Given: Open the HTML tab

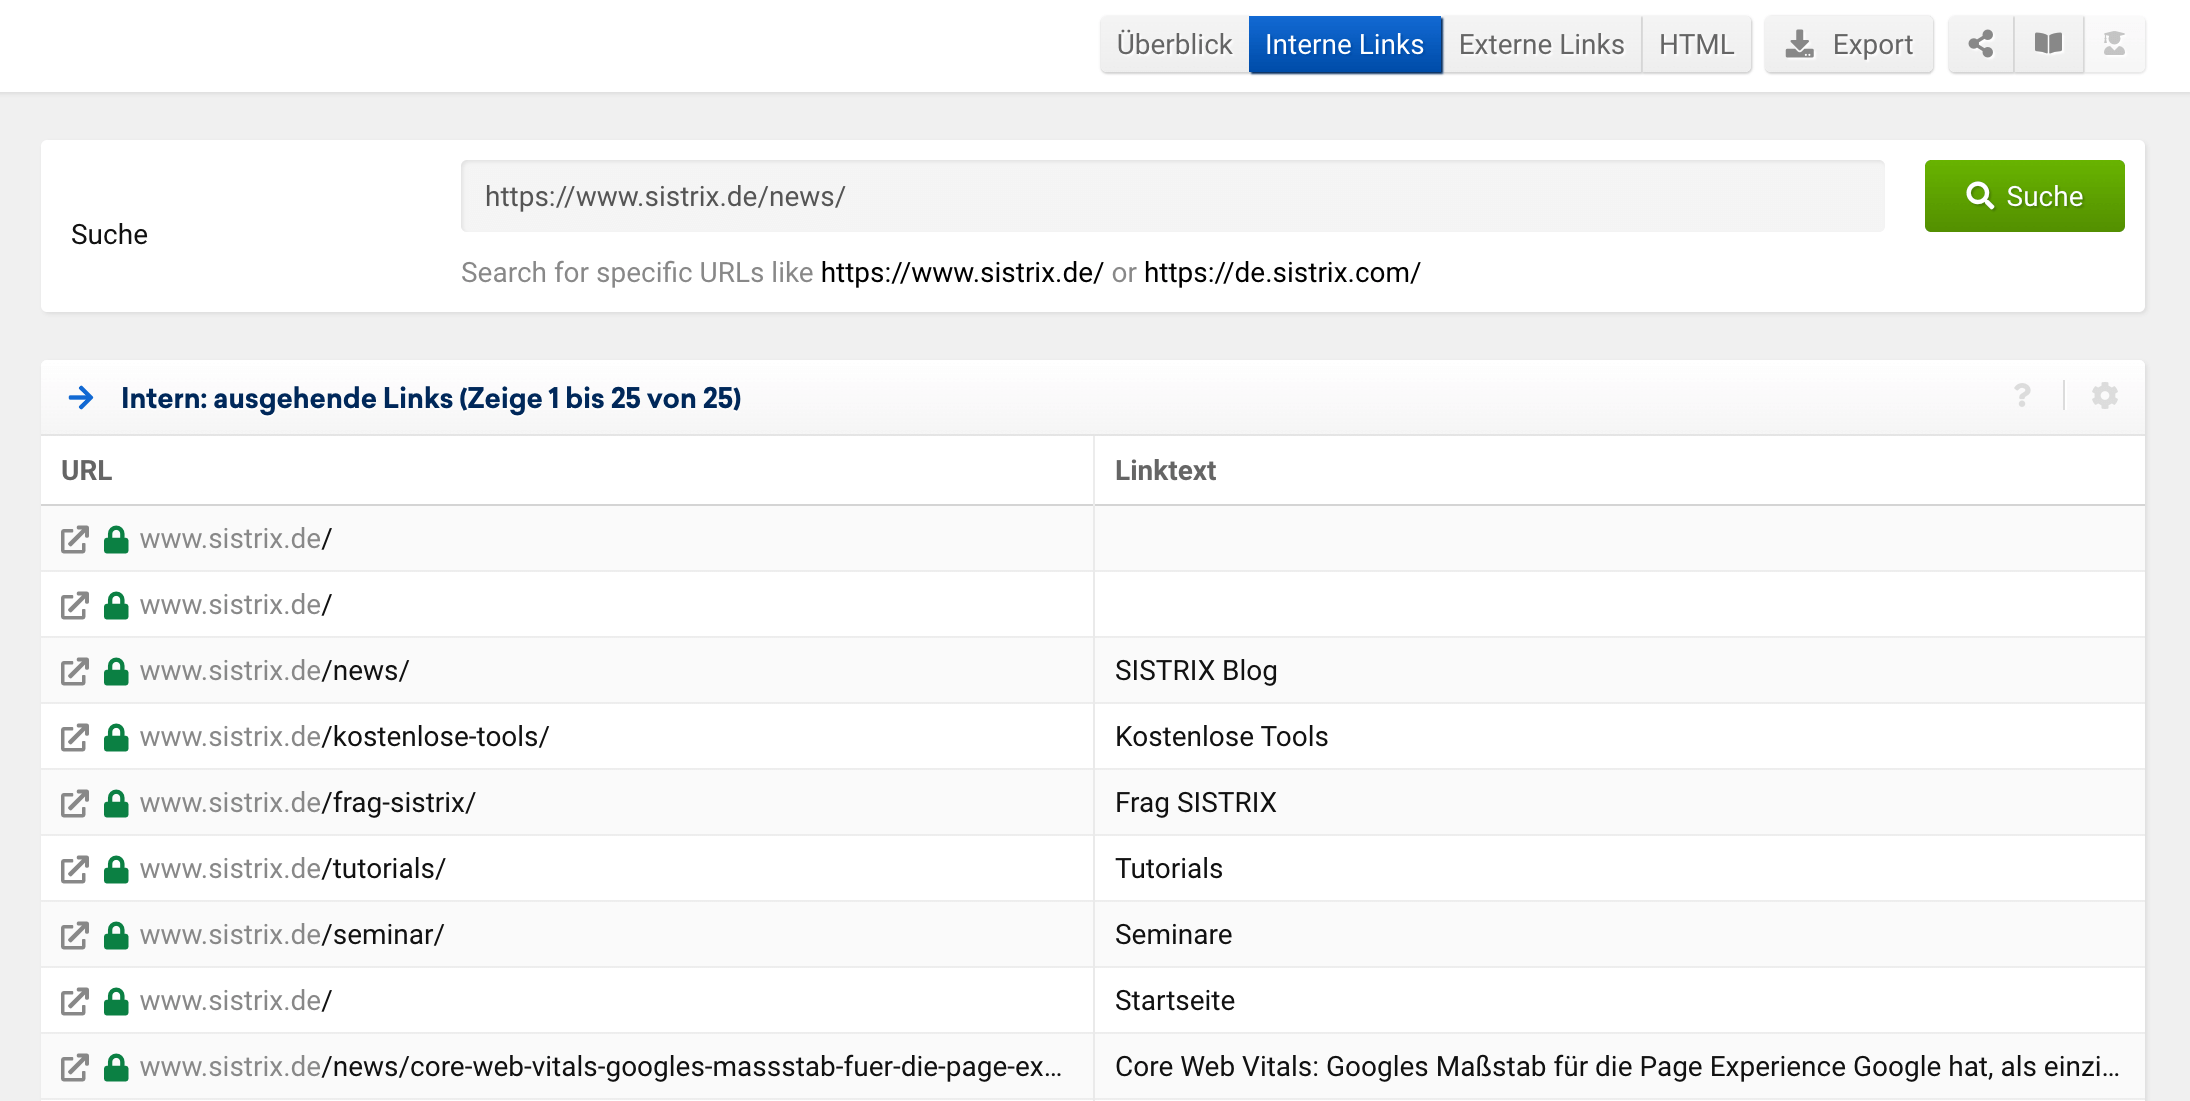Looking at the screenshot, I should coord(1696,44).
